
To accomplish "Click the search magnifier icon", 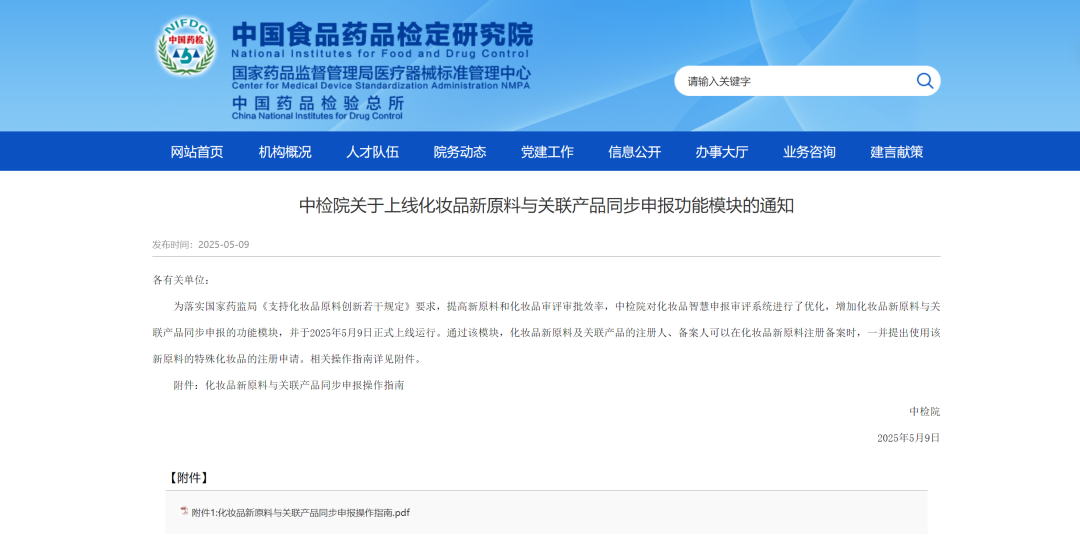I will coord(924,81).
